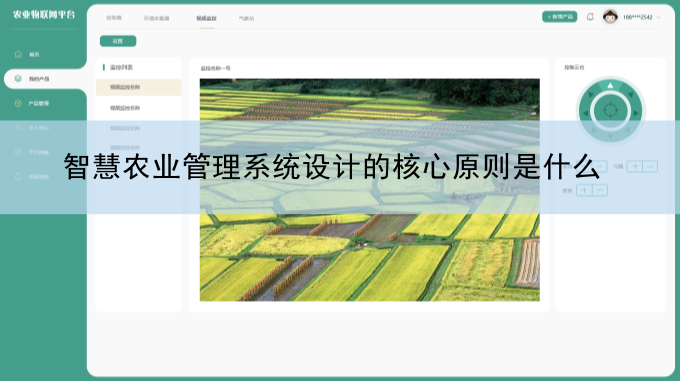Open the user avatar picture
The width and height of the screenshot is (680, 381).
(x=610, y=17)
